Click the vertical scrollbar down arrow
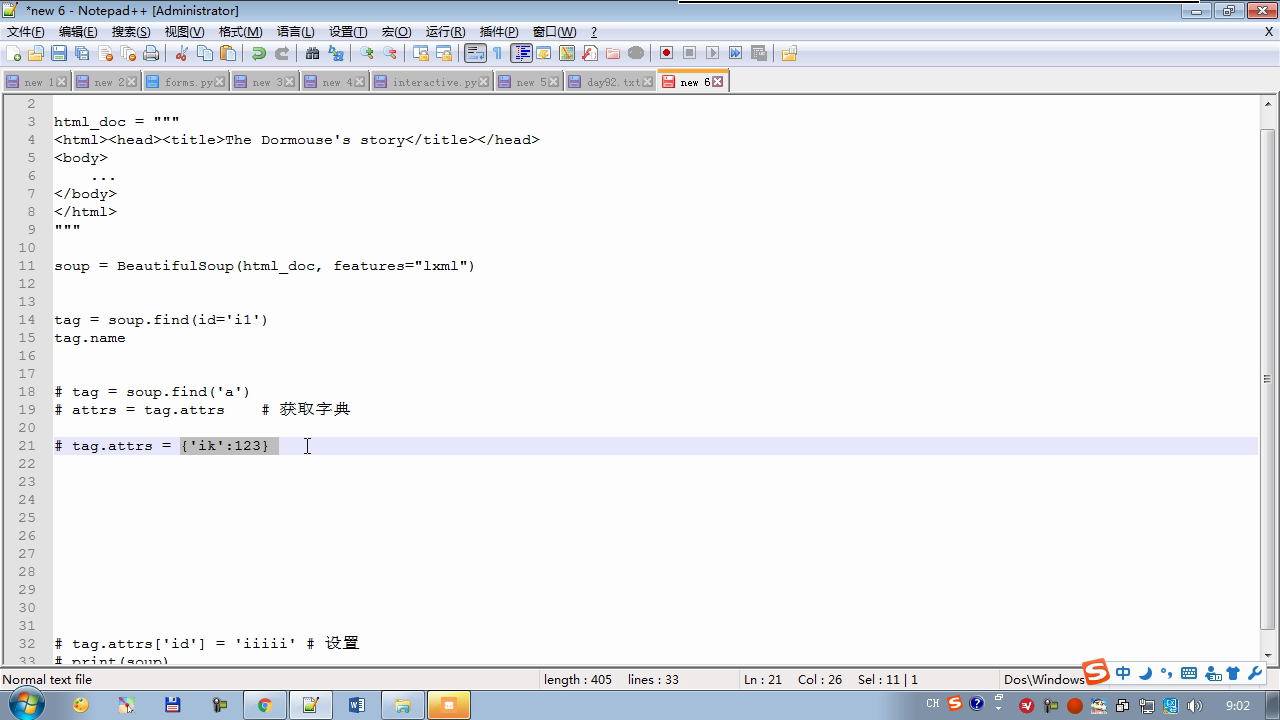The height and width of the screenshot is (720, 1280). coord(1268,655)
